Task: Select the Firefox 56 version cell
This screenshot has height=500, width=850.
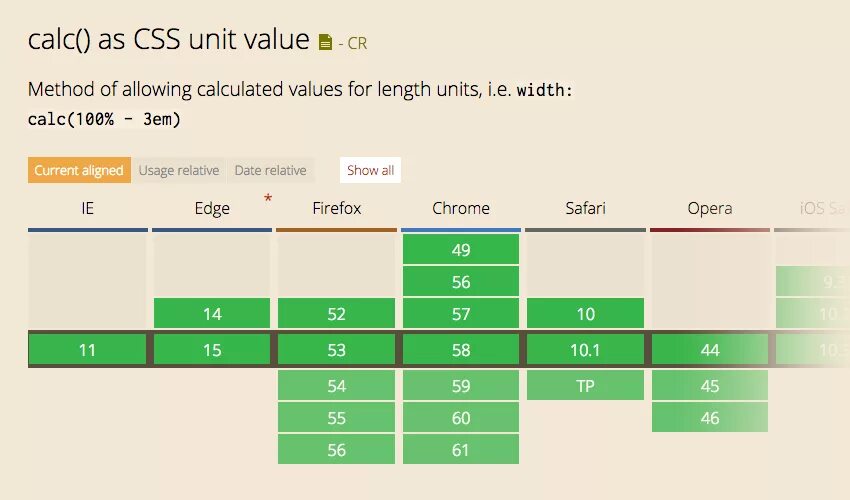Action: pos(337,450)
